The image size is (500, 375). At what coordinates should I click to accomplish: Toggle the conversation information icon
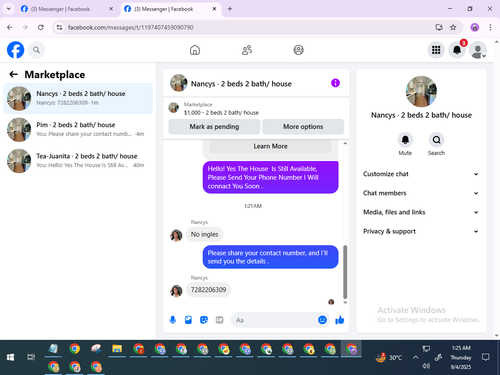point(335,83)
